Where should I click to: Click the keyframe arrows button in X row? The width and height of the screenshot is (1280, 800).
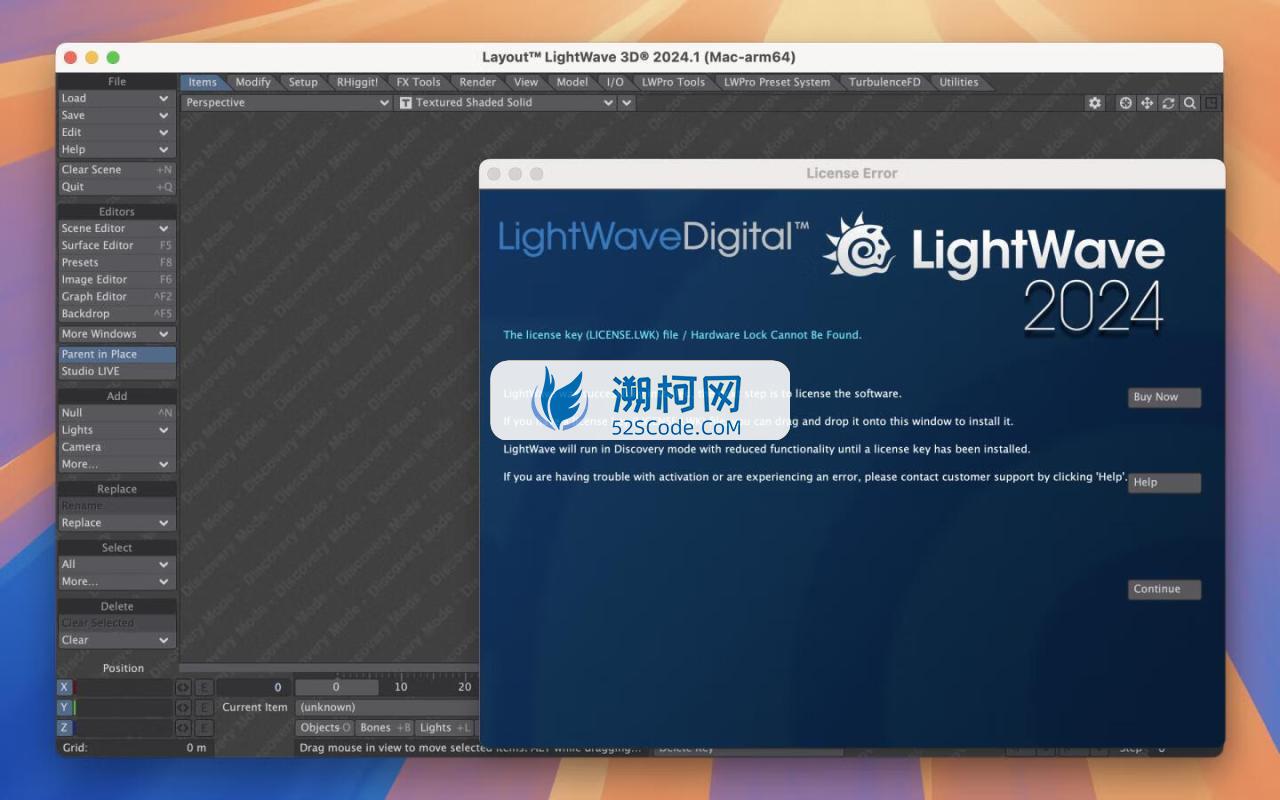[183, 687]
